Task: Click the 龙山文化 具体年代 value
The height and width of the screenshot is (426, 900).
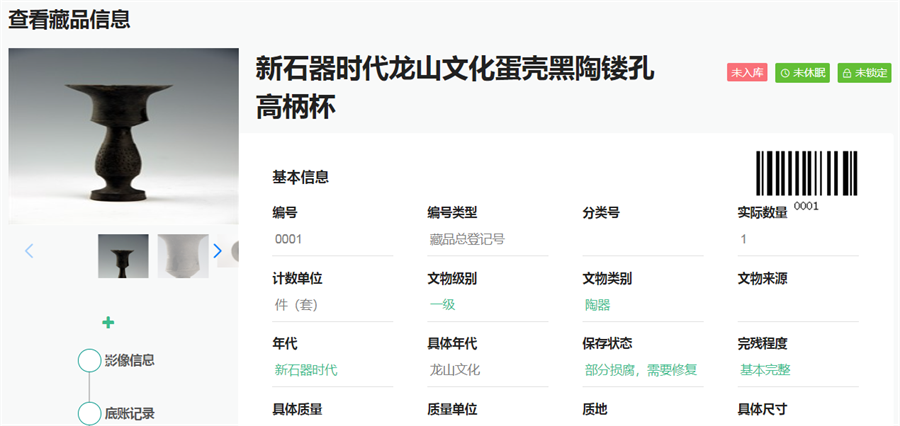Action: click(x=455, y=370)
